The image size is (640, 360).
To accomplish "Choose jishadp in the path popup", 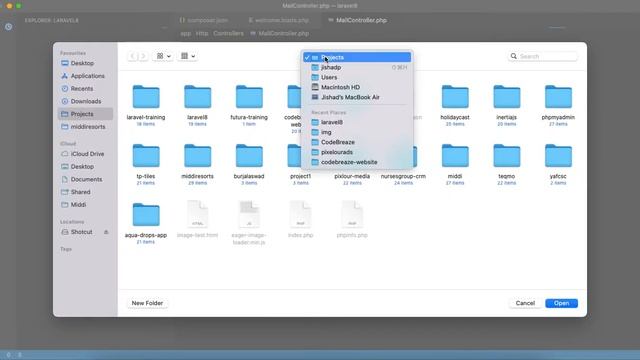I will [357, 67].
